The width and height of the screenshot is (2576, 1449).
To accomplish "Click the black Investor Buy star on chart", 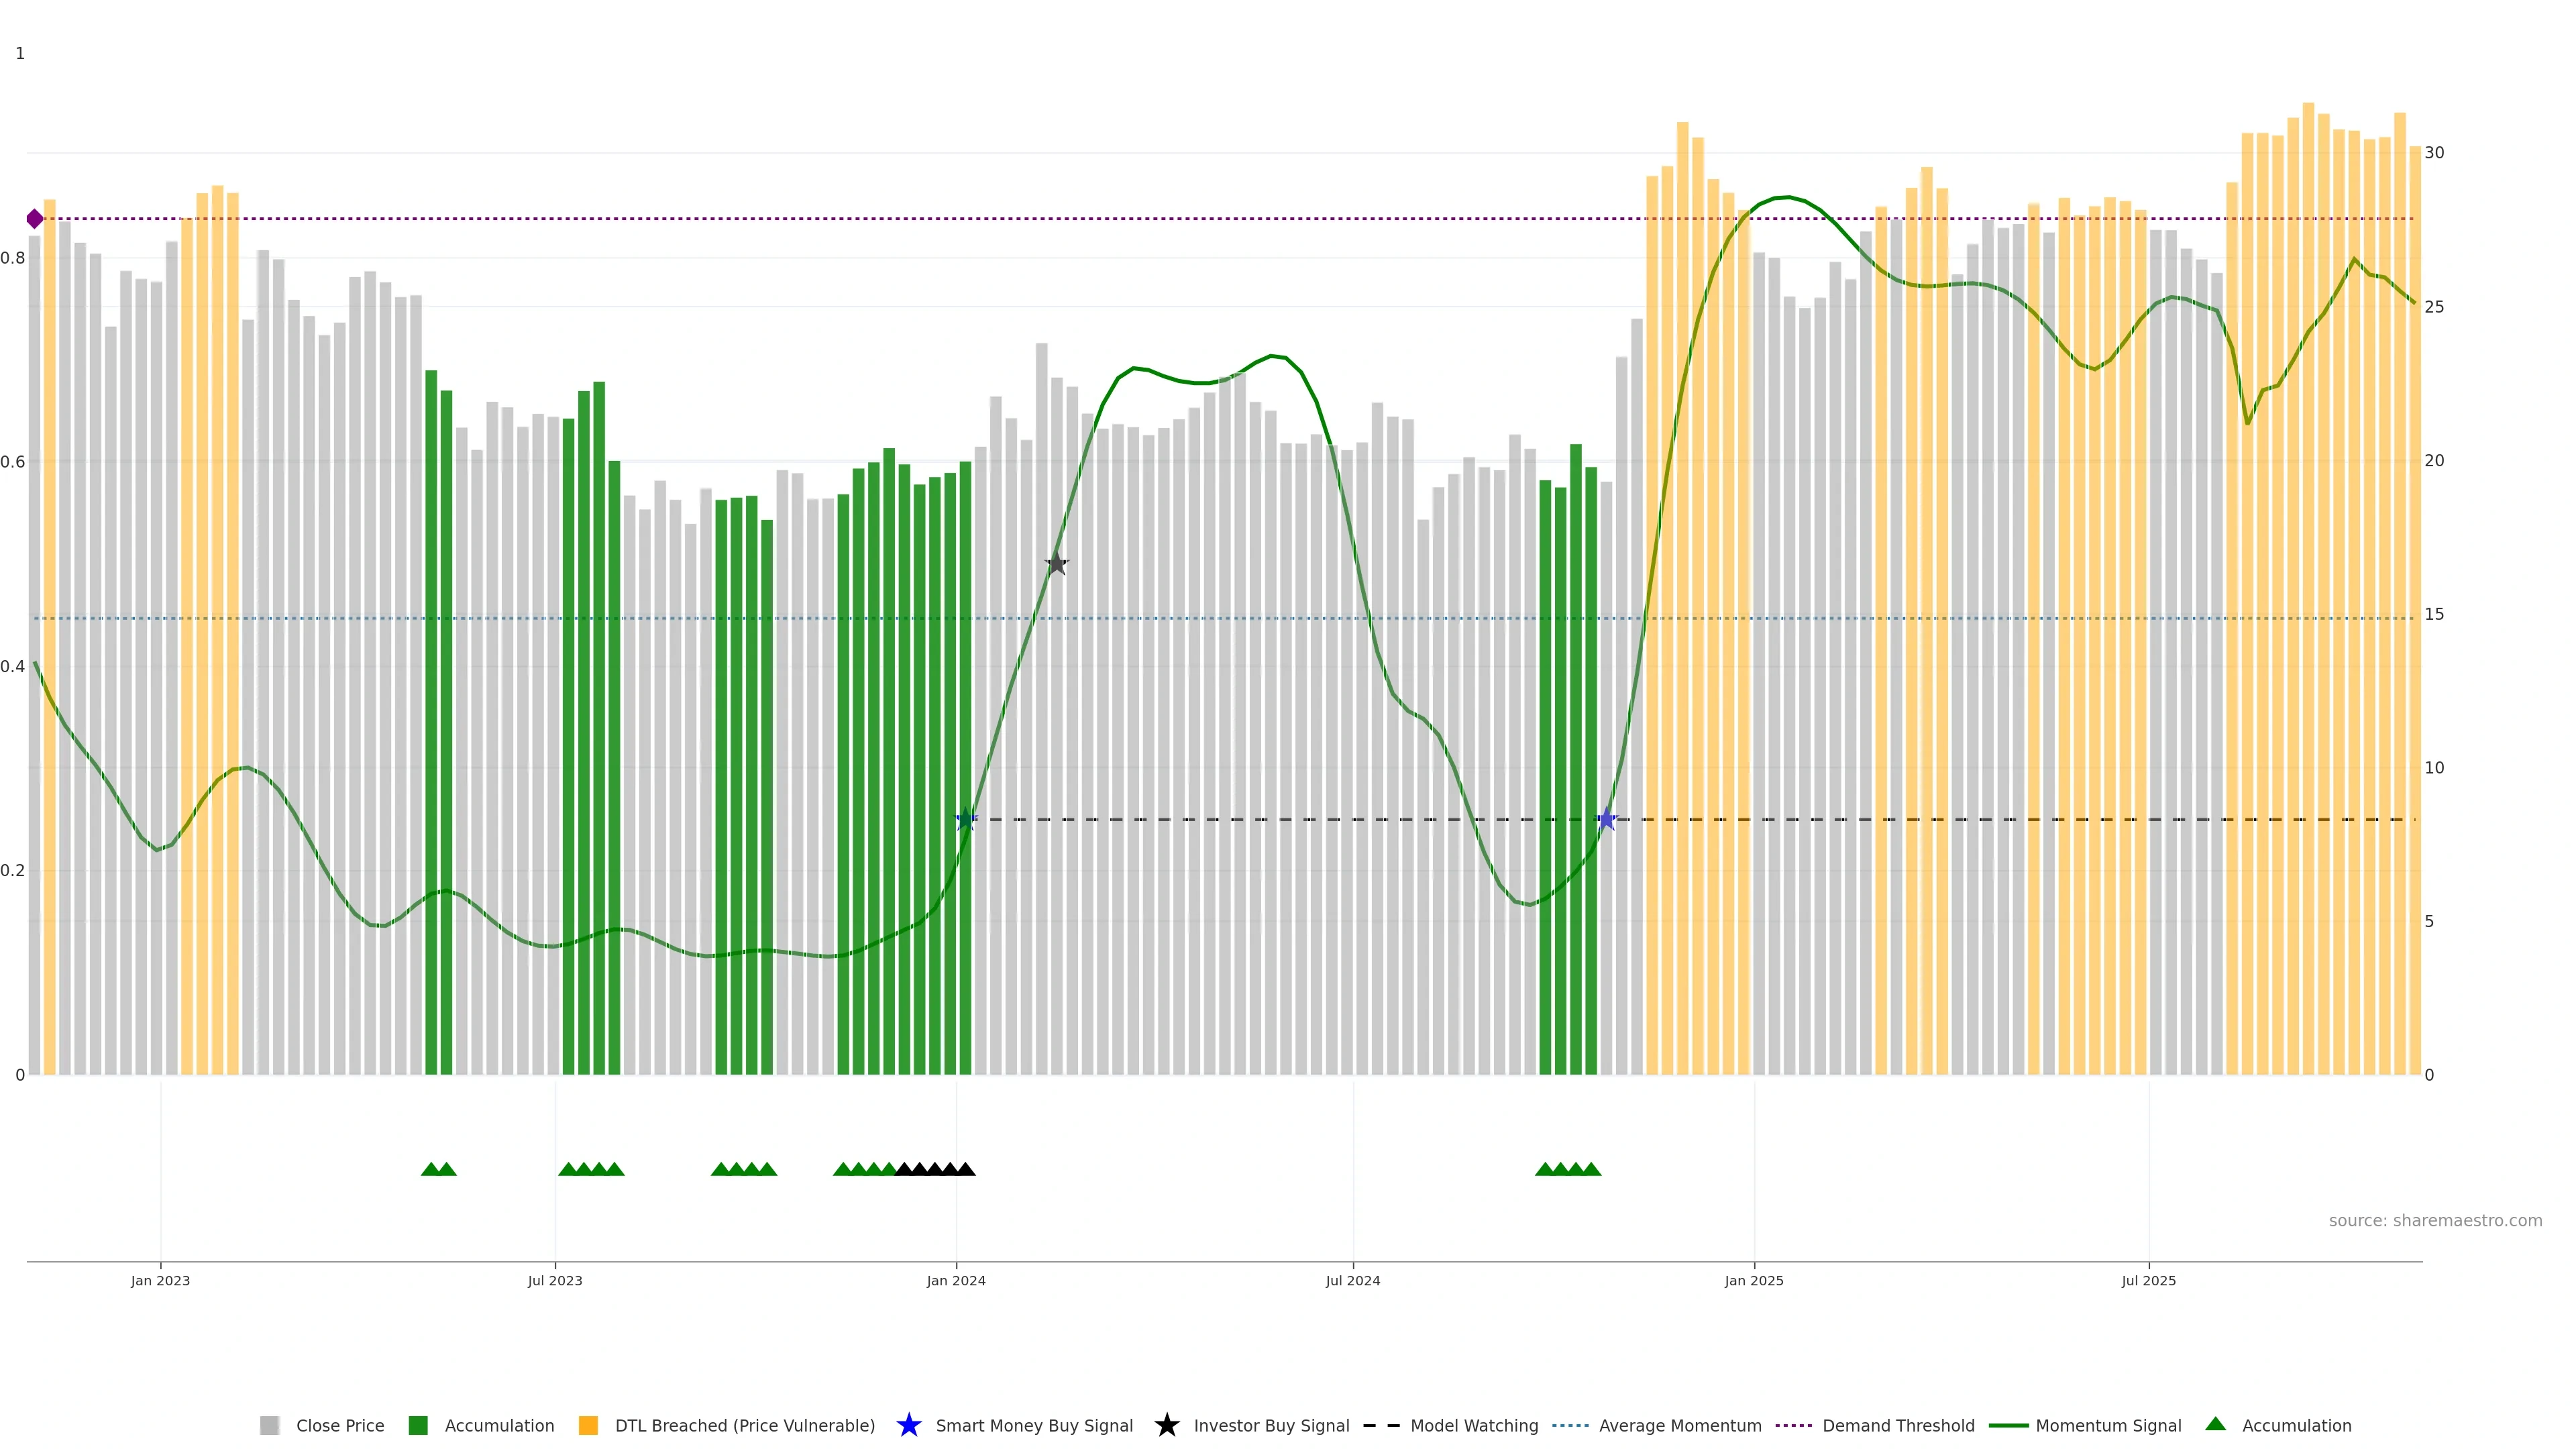I will point(1056,564).
